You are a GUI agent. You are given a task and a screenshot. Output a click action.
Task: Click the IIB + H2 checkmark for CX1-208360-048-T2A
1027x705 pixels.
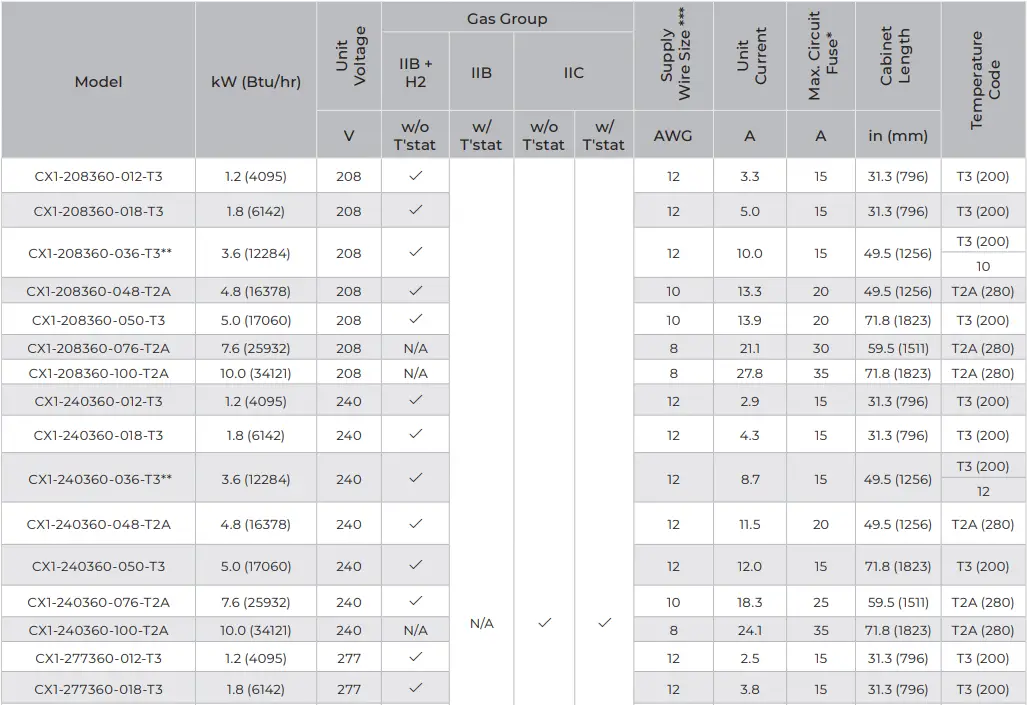coord(415,290)
